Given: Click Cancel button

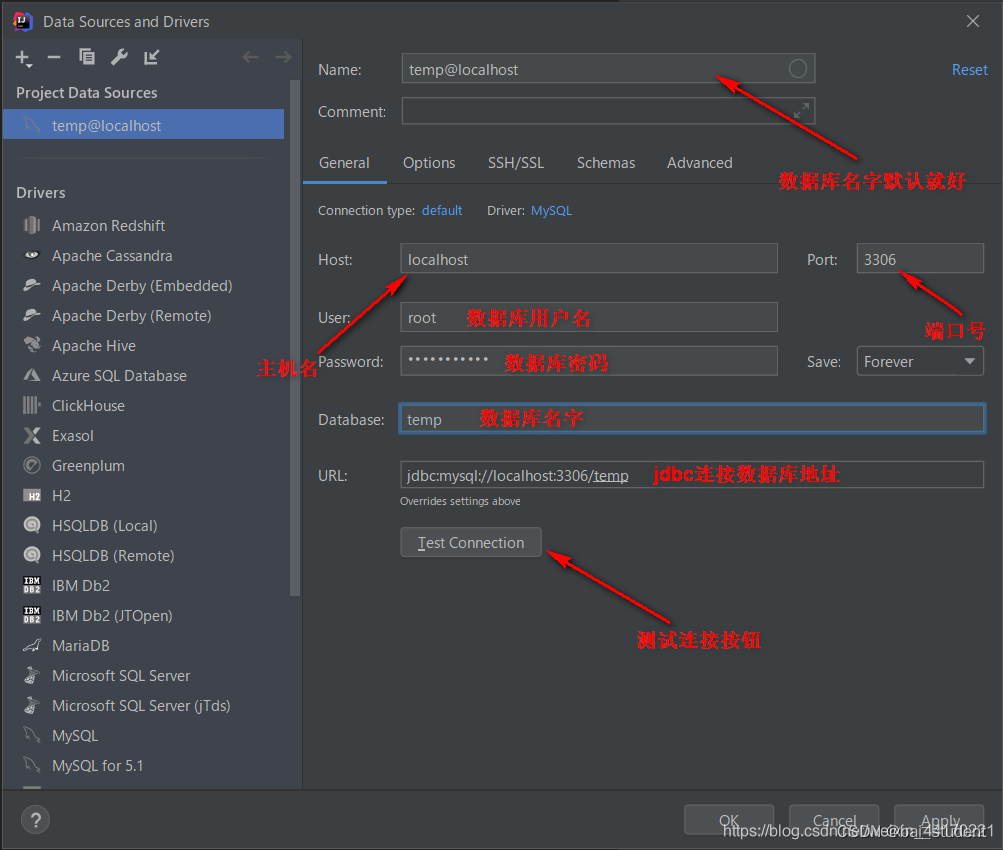Looking at the screenshot, I should click(x=834, y=820).
